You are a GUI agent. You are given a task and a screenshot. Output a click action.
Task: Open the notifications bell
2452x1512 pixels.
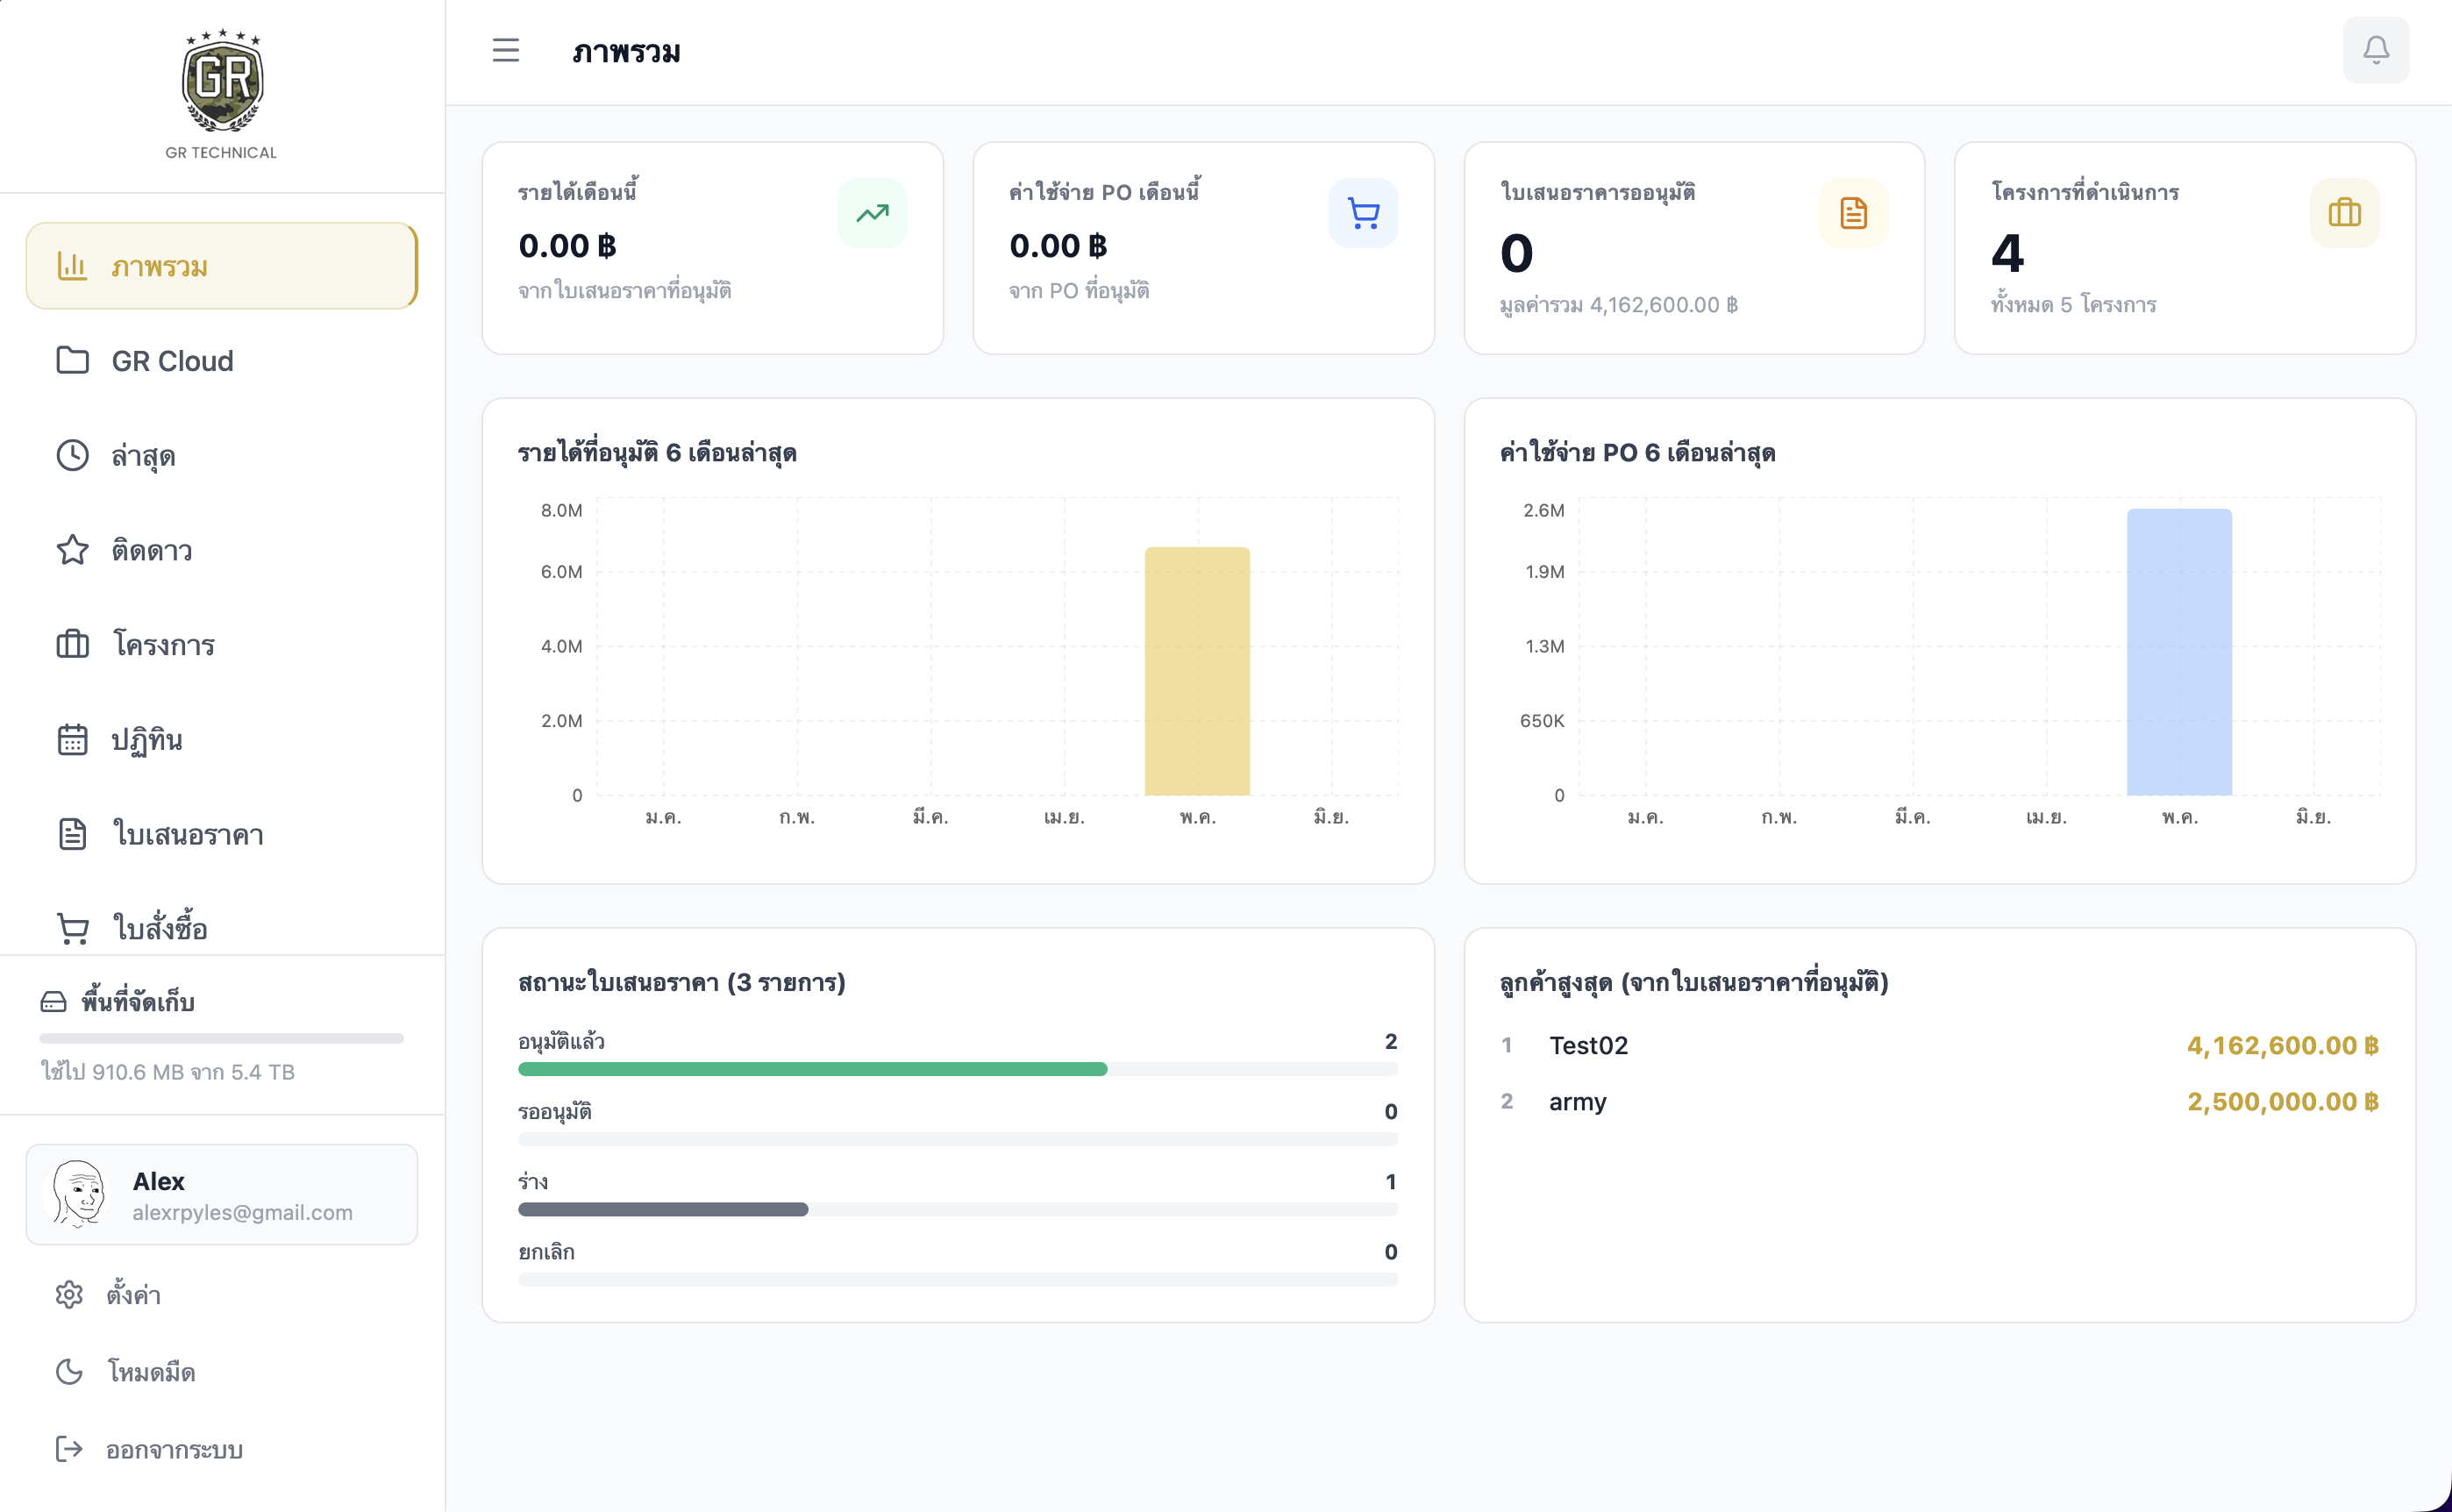(2376, 50)
